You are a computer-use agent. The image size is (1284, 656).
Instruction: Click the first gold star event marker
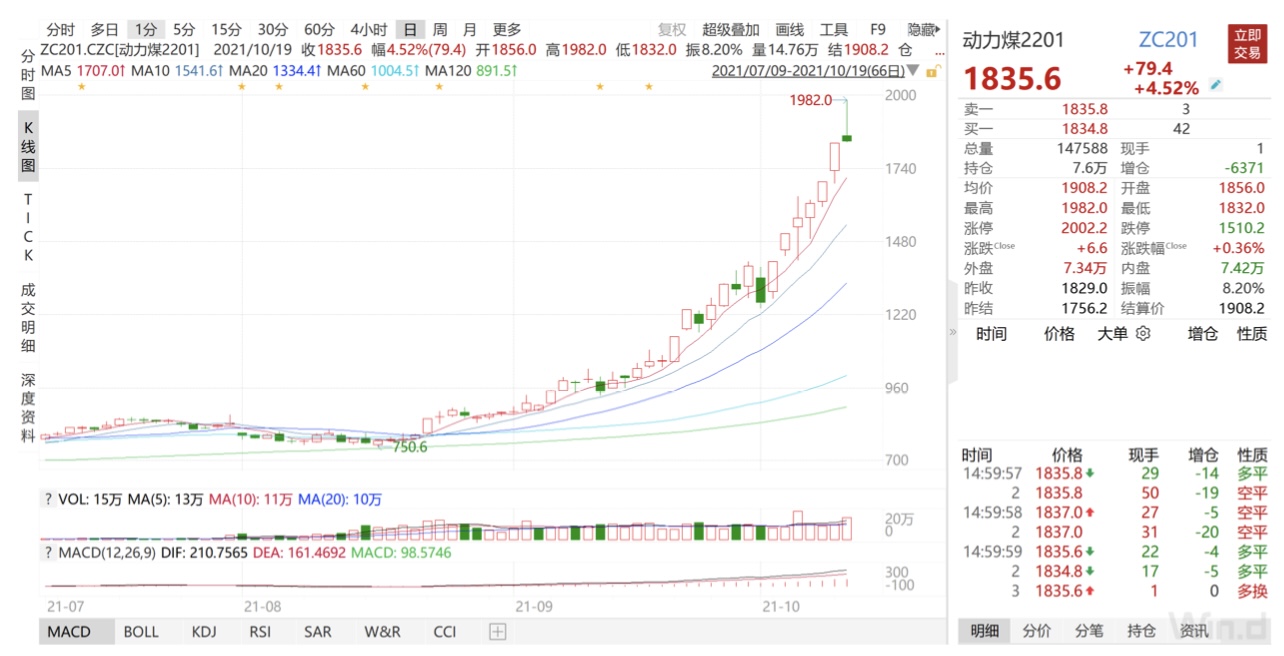coord(81,88)
